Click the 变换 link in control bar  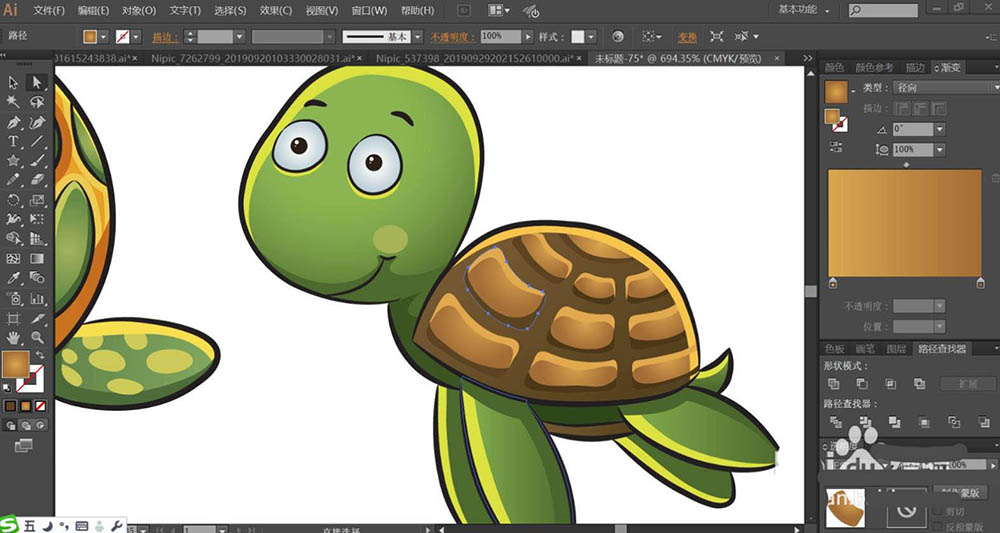(687, 37)
